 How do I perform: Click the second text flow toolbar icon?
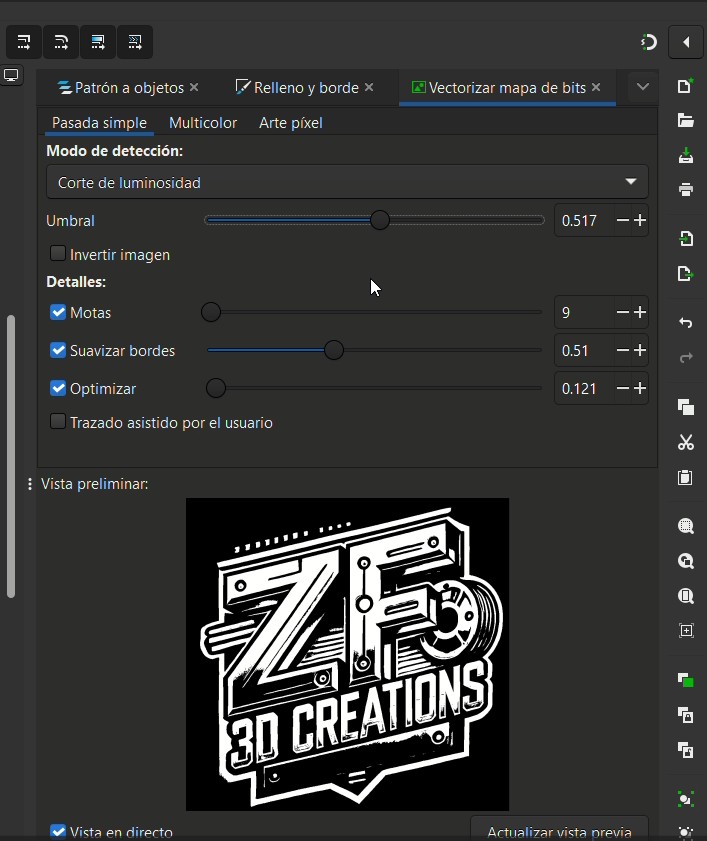(x=61, y=42)
